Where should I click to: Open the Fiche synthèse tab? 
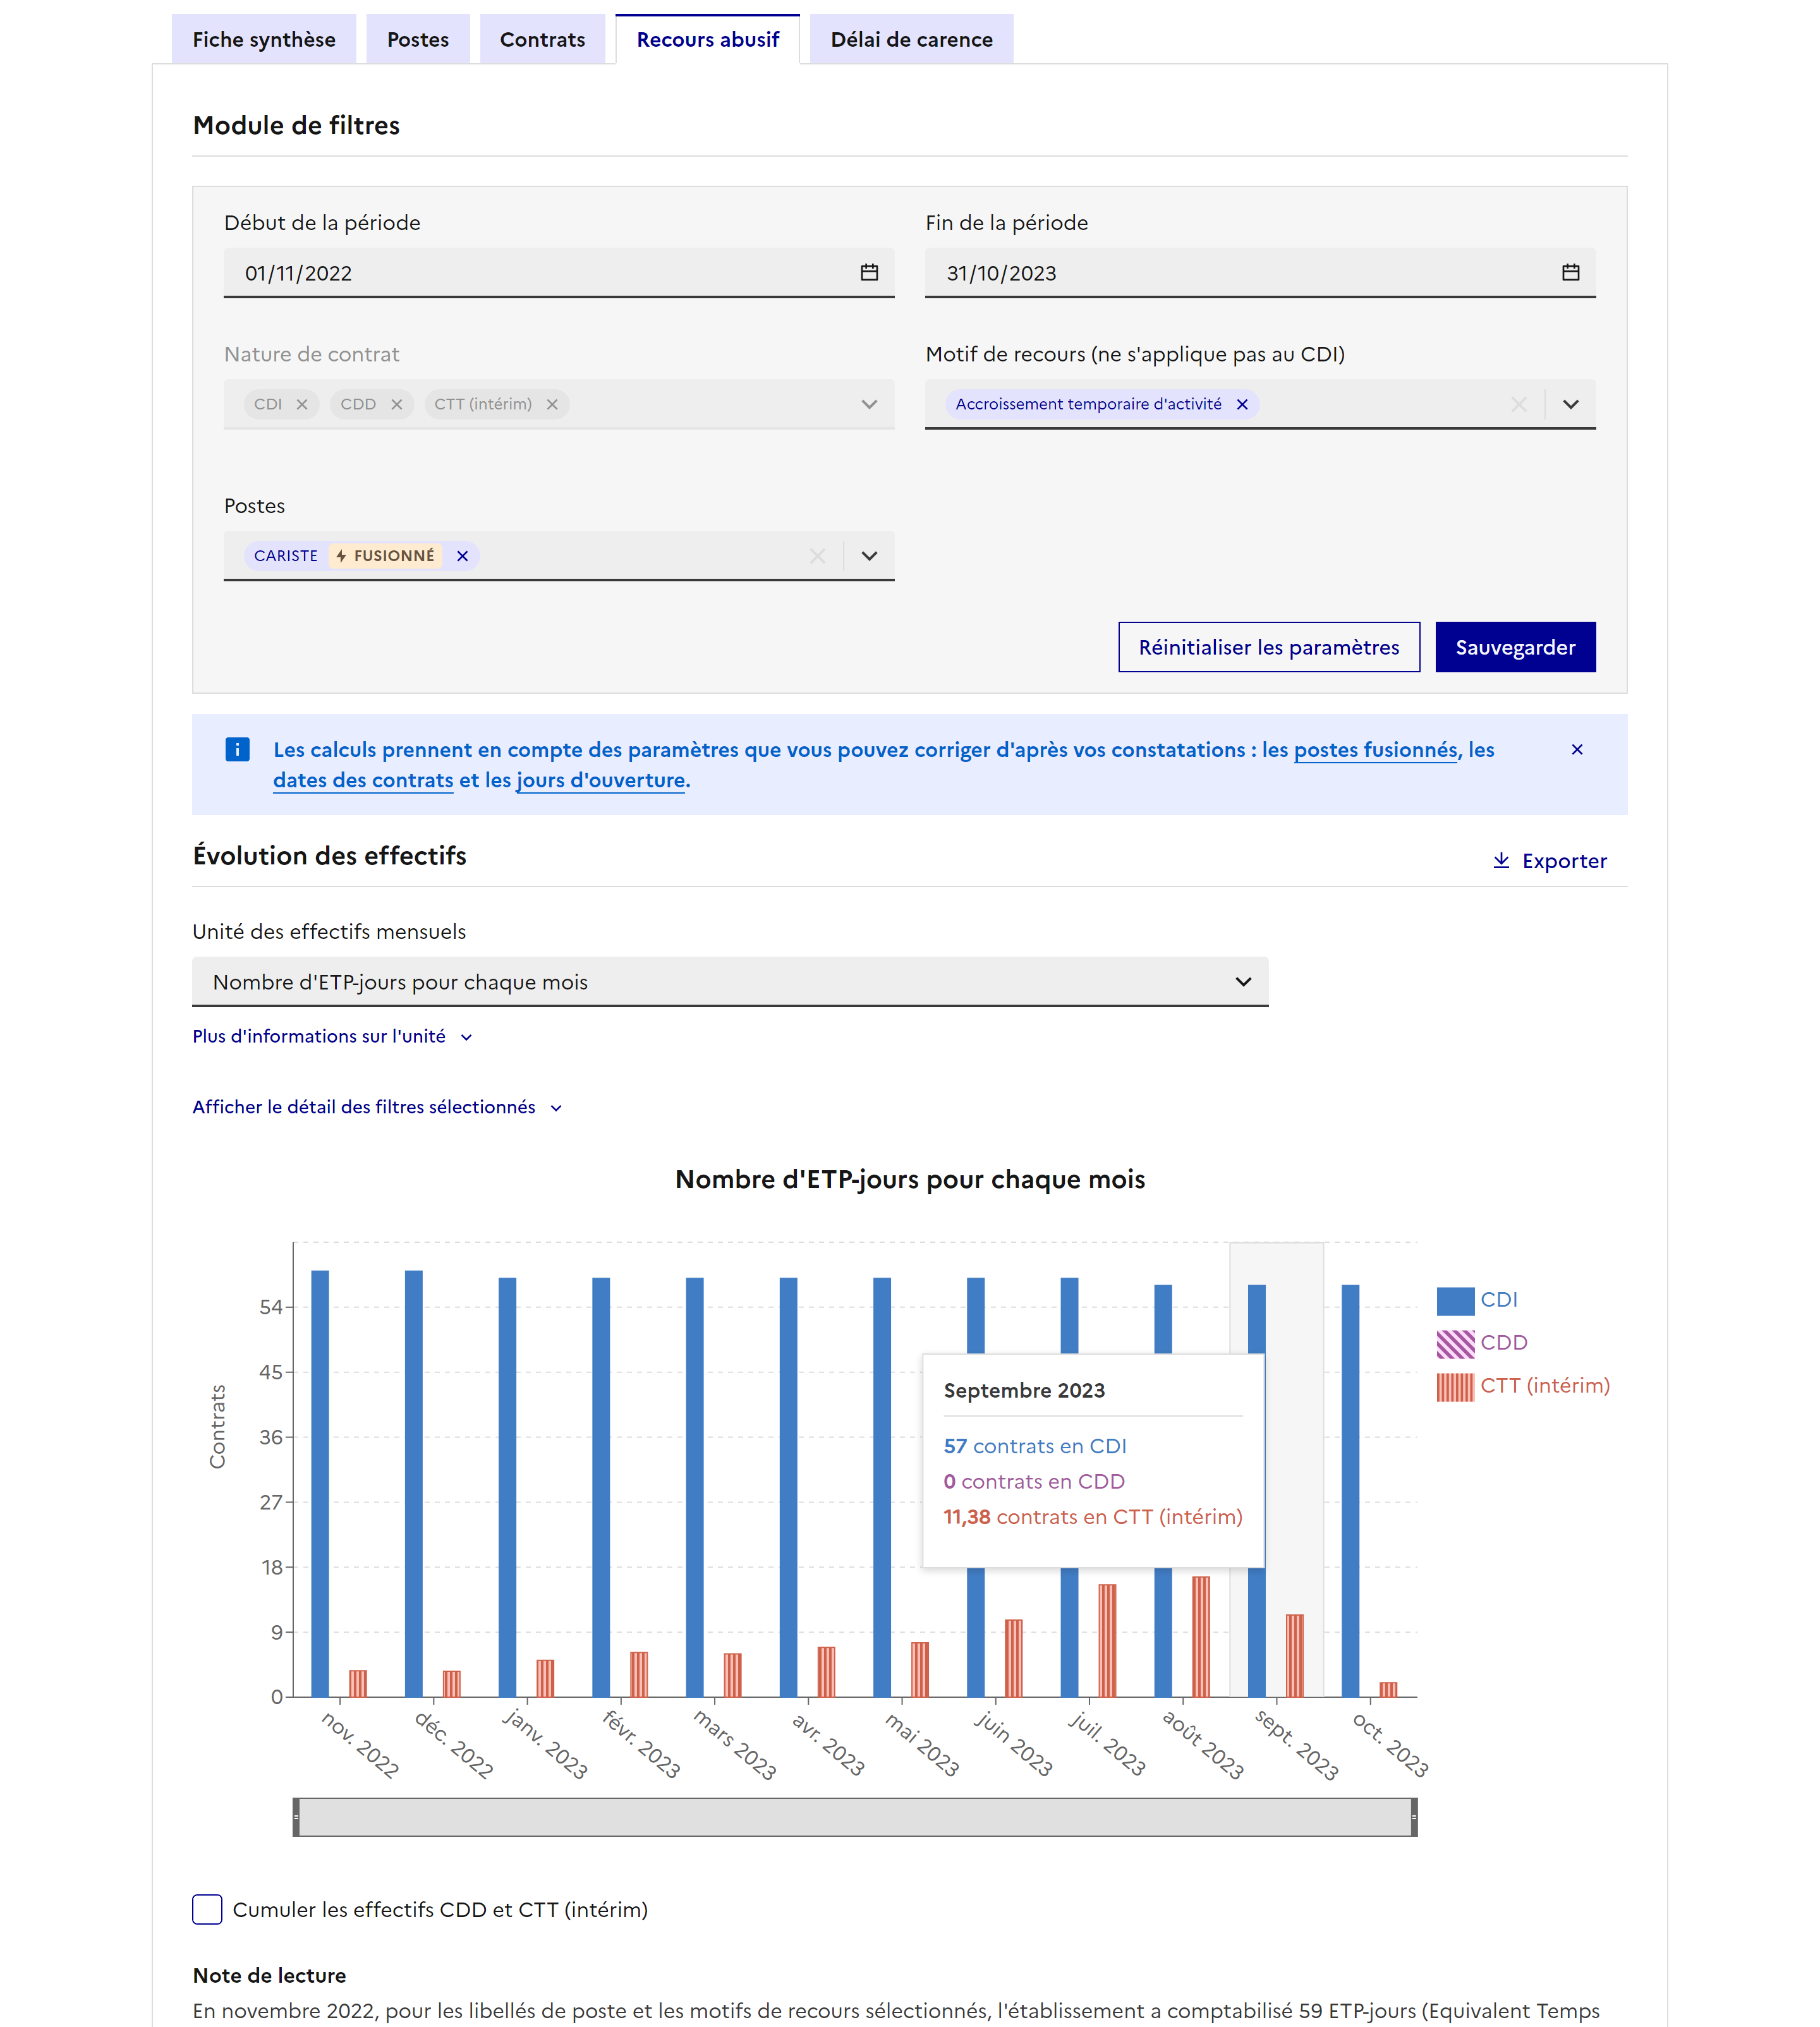(263, 39)
